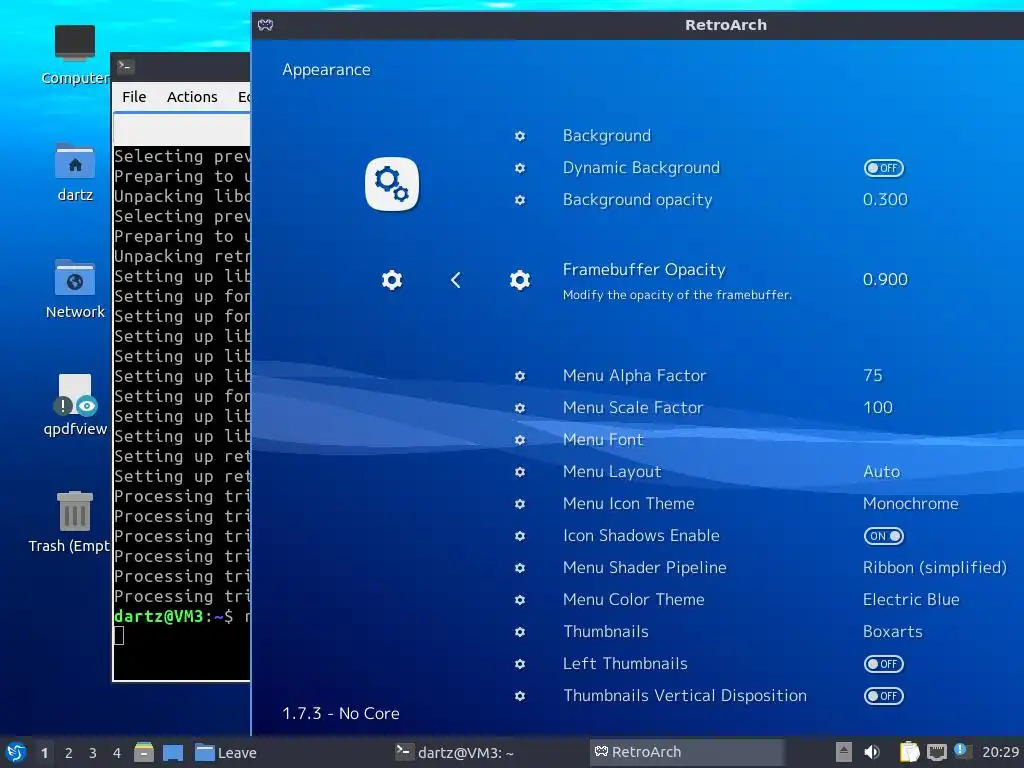The image size is (1024, 768).
Task: Select the Menu Font entry
Action: click(603, 440)
